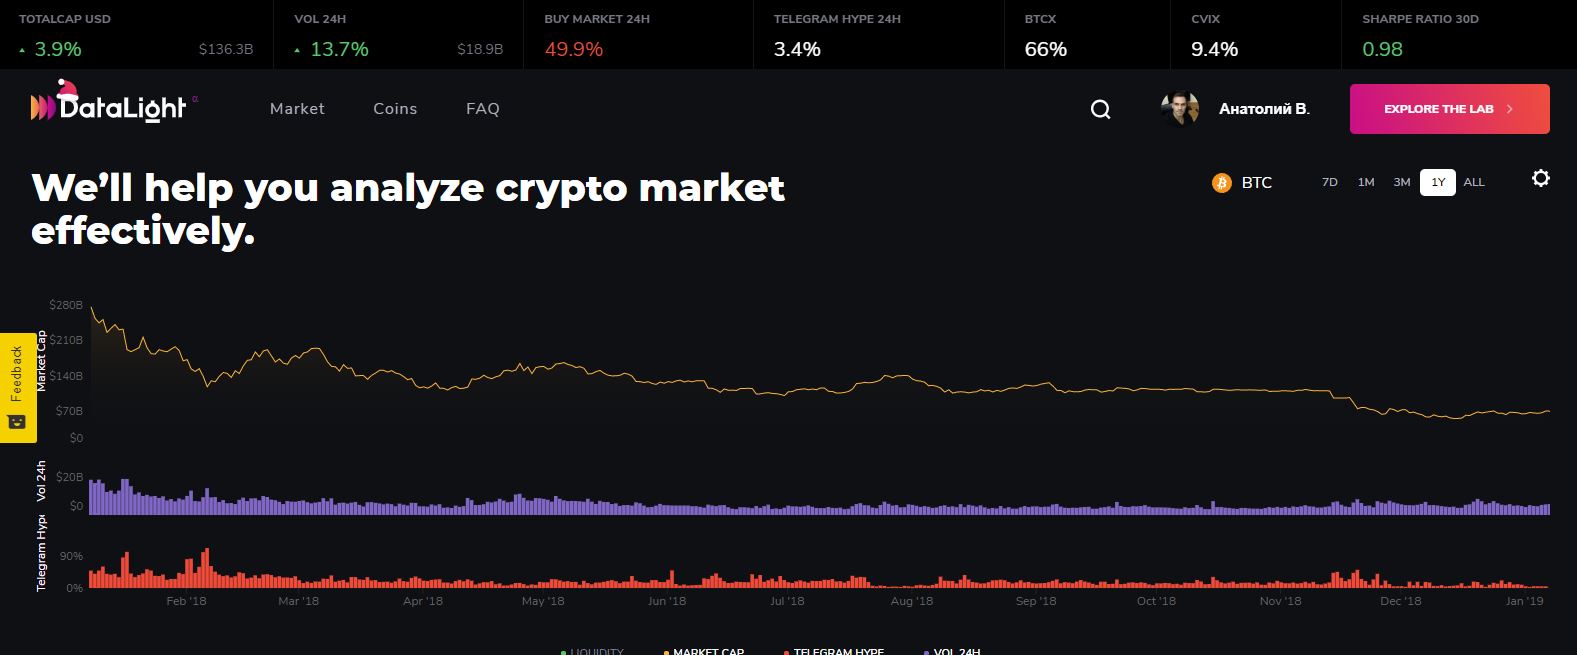
Task: Click the DataLight logo
Action: tap(109, 106)
